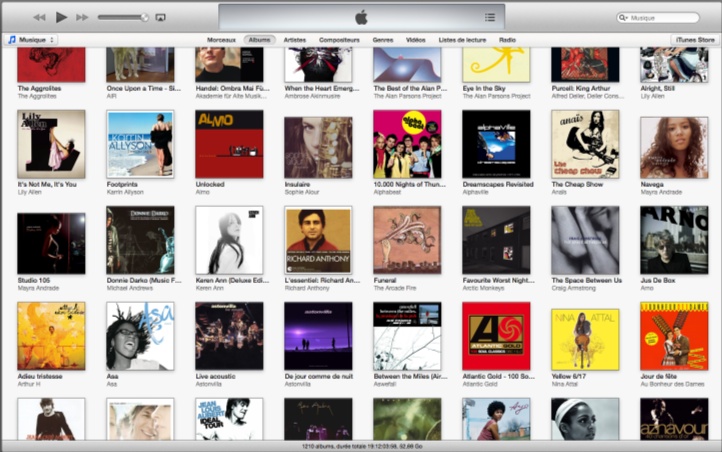Select the Jus De Box album cover
722x452 pixels.
click(x=674, y=240)
